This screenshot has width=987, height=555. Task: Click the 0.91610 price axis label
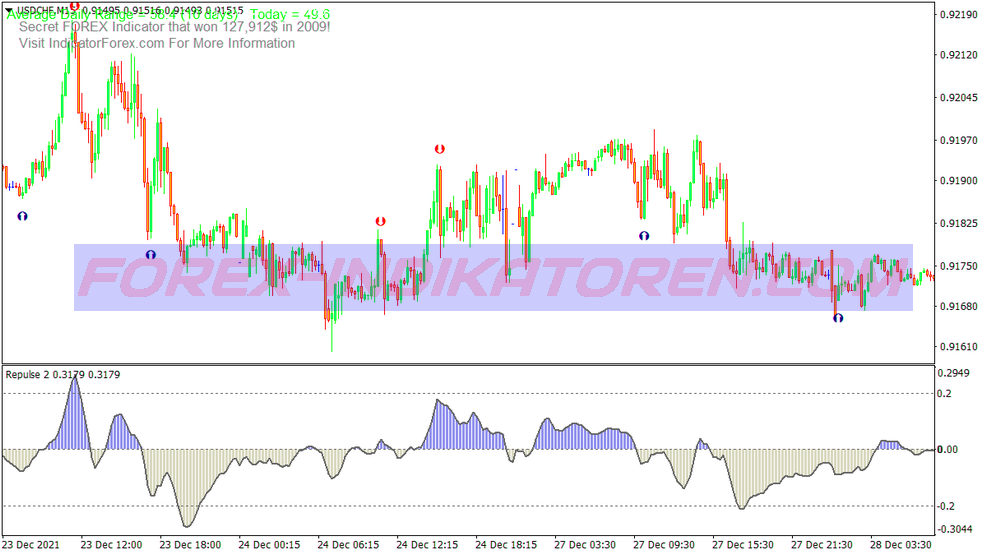(x=959, y=347)
